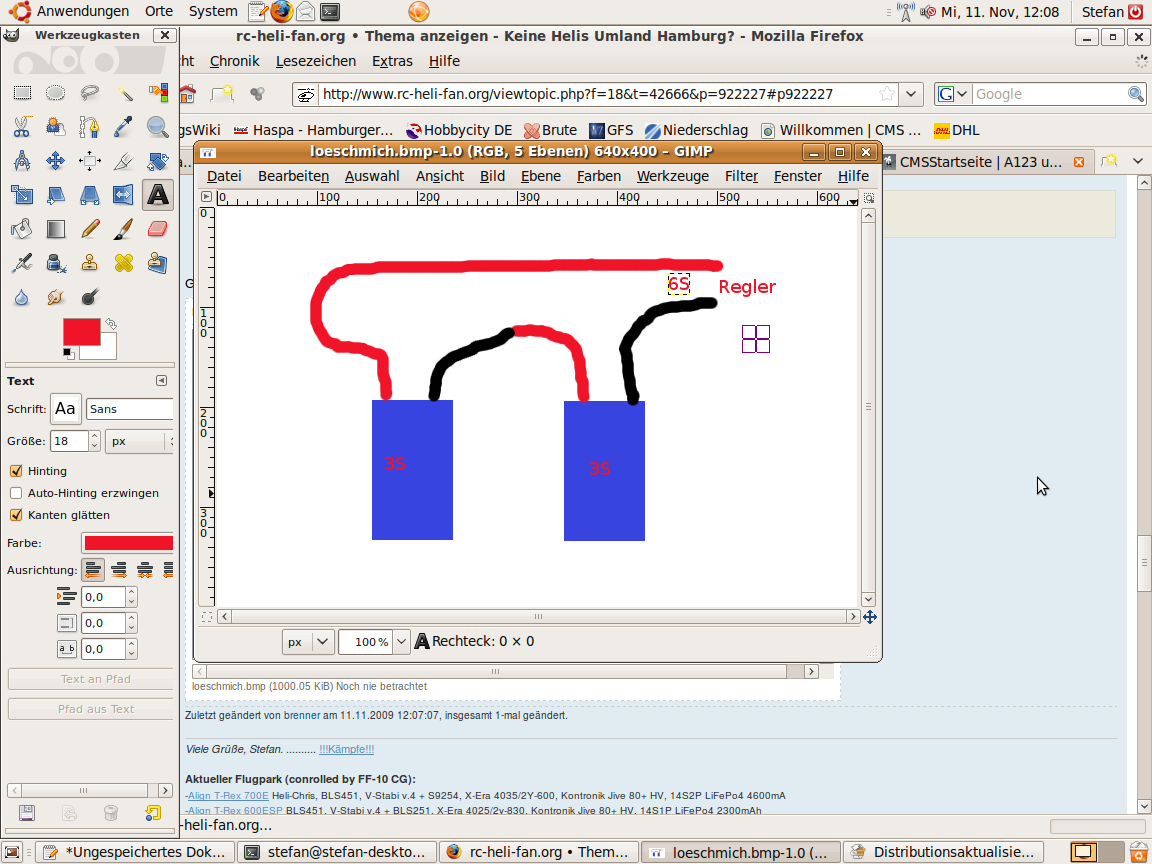Pick the Color Picker eyedropper tool
The height and width of the screenshot is (864, 1152).
(x=124, y=127)
